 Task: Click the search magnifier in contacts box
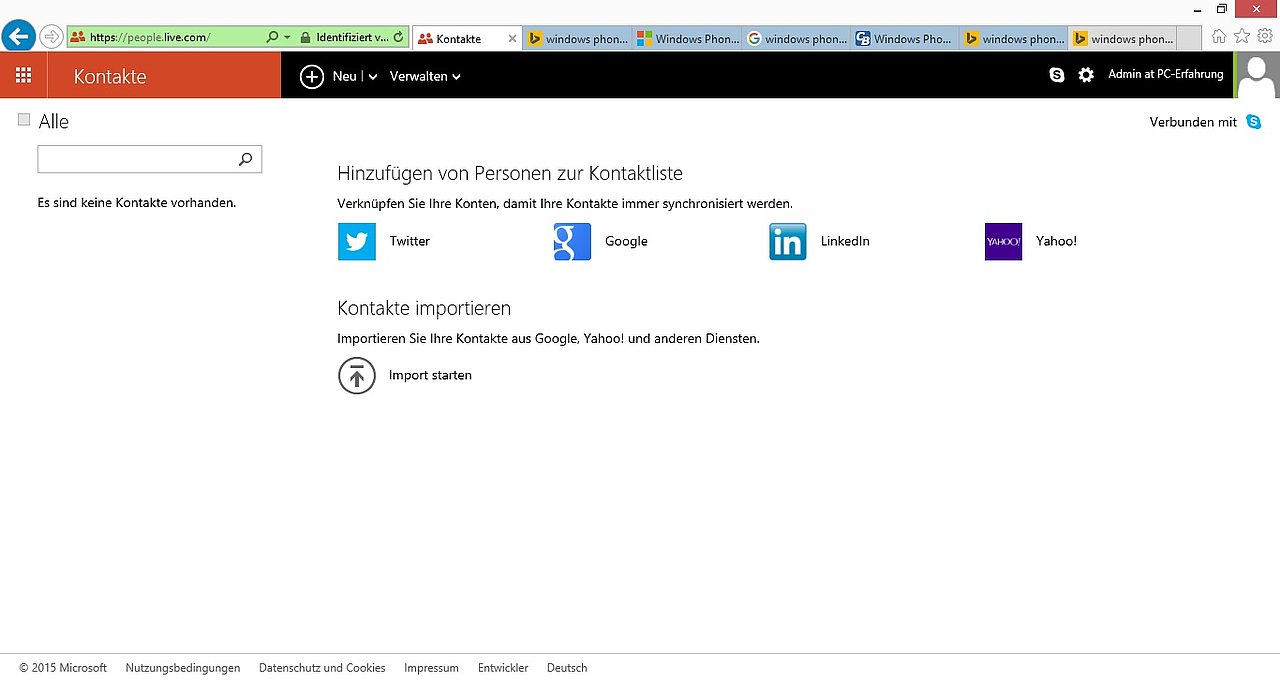246,159
